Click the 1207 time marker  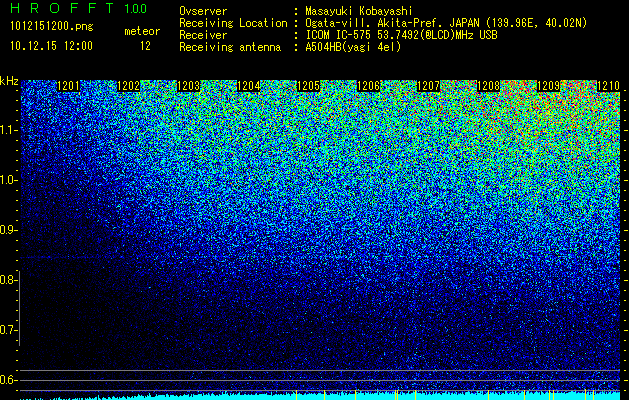[428, 86]
